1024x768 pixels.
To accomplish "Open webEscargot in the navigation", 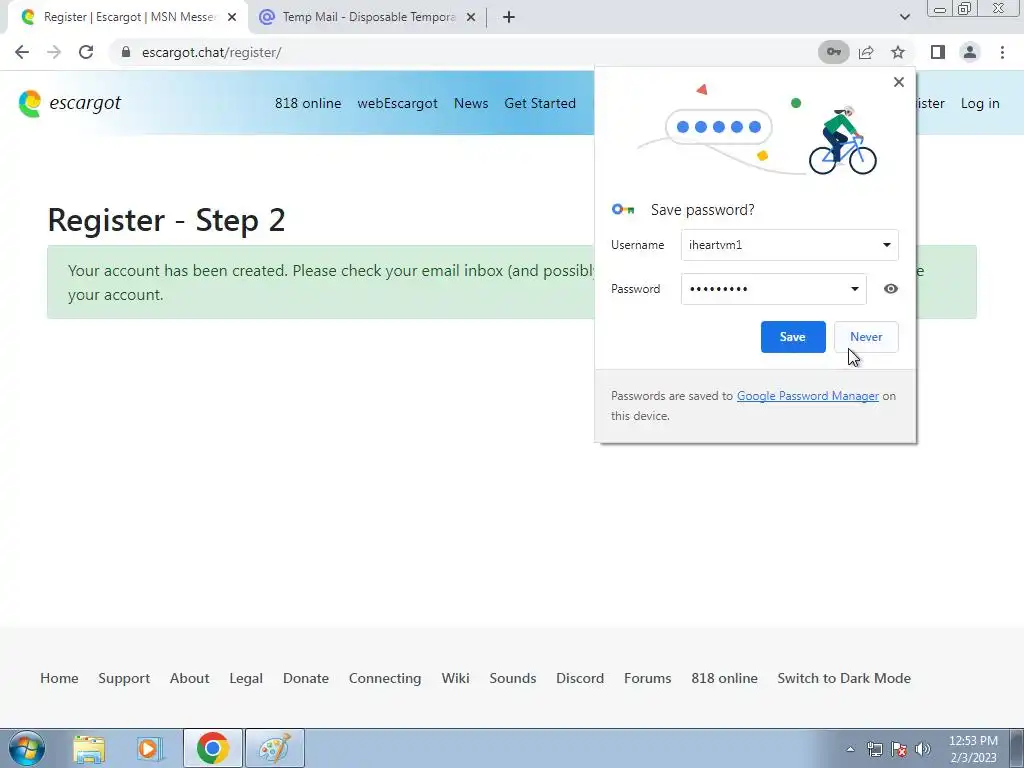I will point(397,103).
